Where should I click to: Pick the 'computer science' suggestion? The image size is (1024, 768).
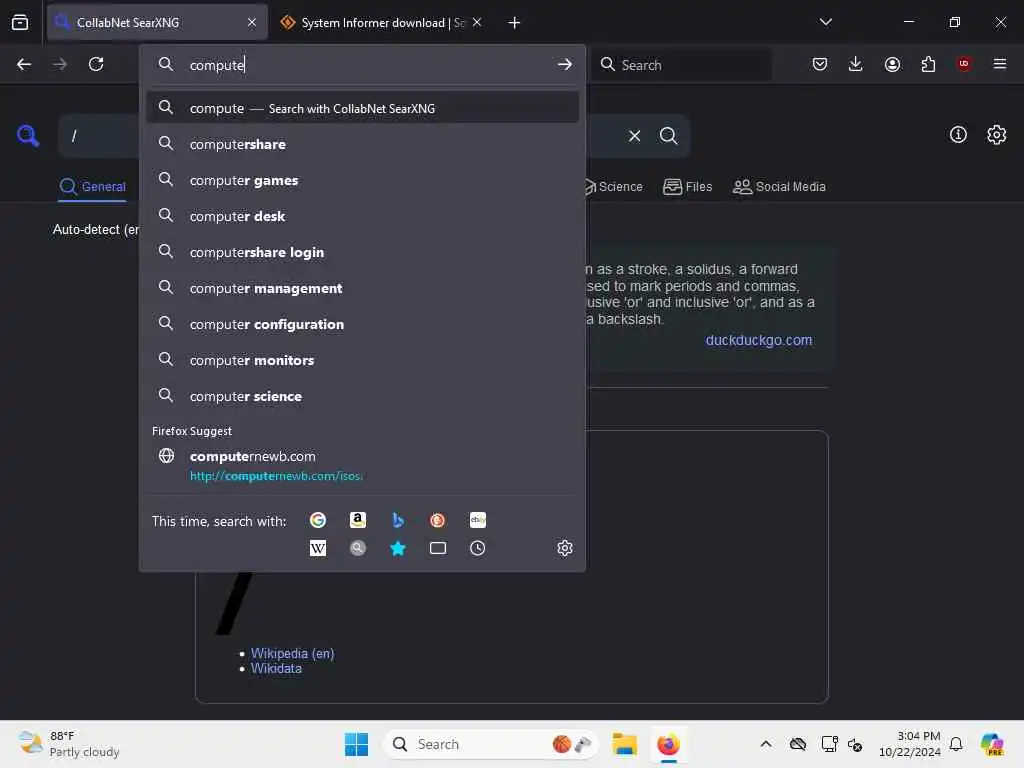pos(362,396)
